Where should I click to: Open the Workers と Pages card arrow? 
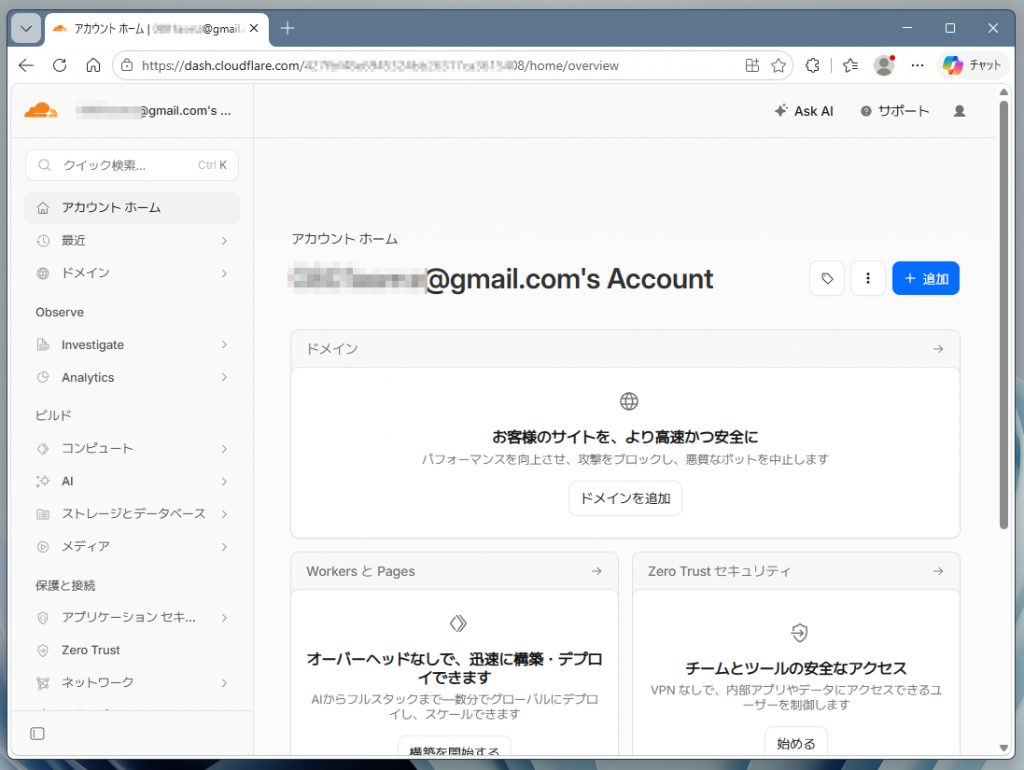[596, 571]
